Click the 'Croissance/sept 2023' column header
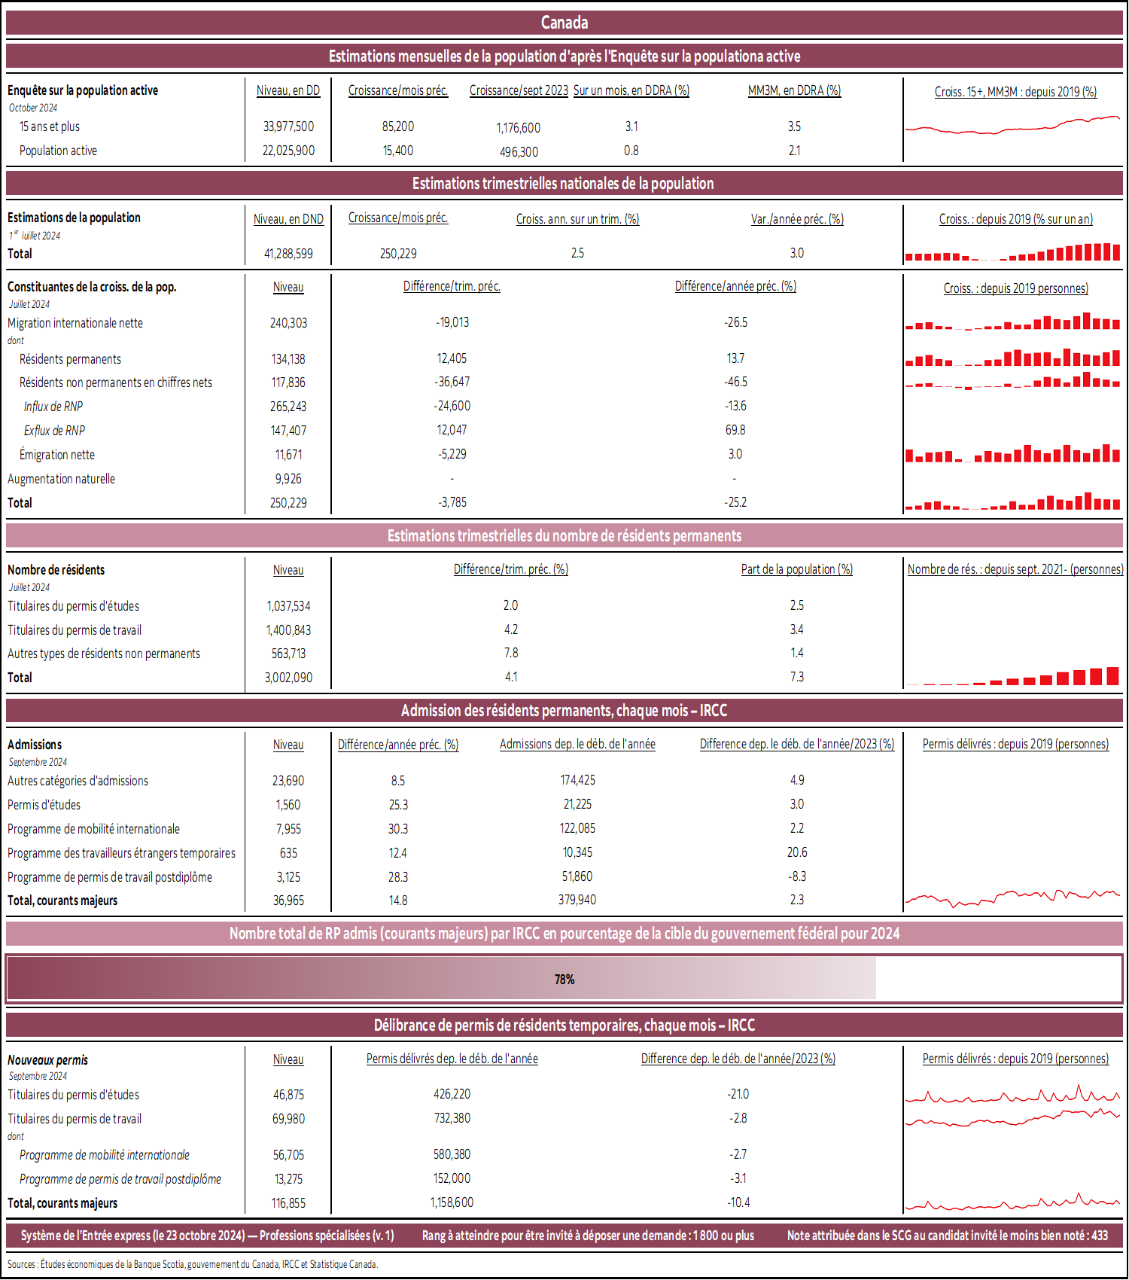 click(x=518, y=90)
